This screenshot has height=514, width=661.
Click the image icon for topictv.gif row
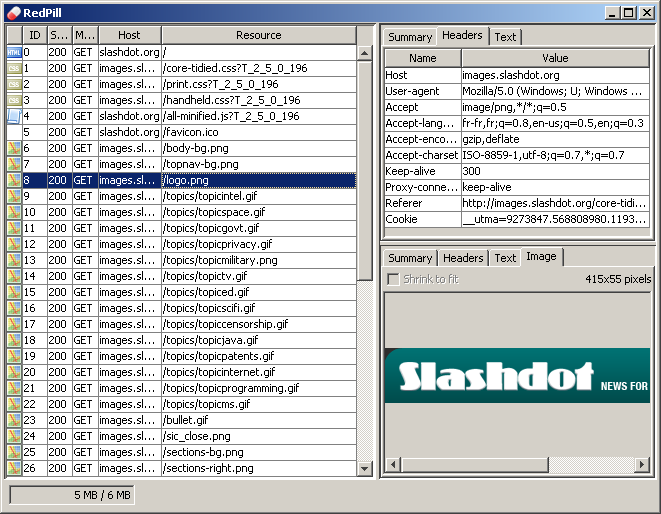(x=14, y=277)
